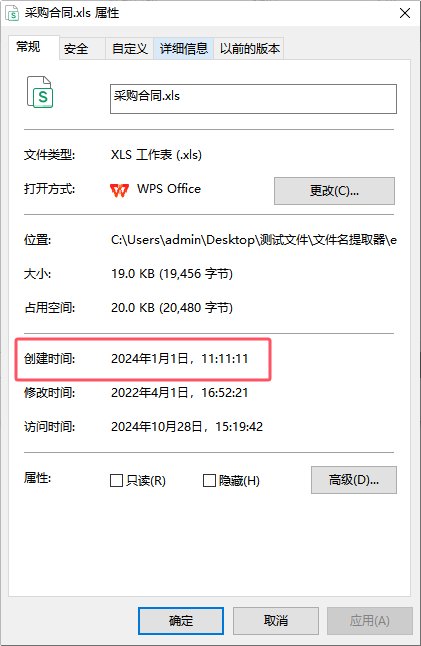Toggle the 隐藏(H) hidden checkbox

click(209, 480)
